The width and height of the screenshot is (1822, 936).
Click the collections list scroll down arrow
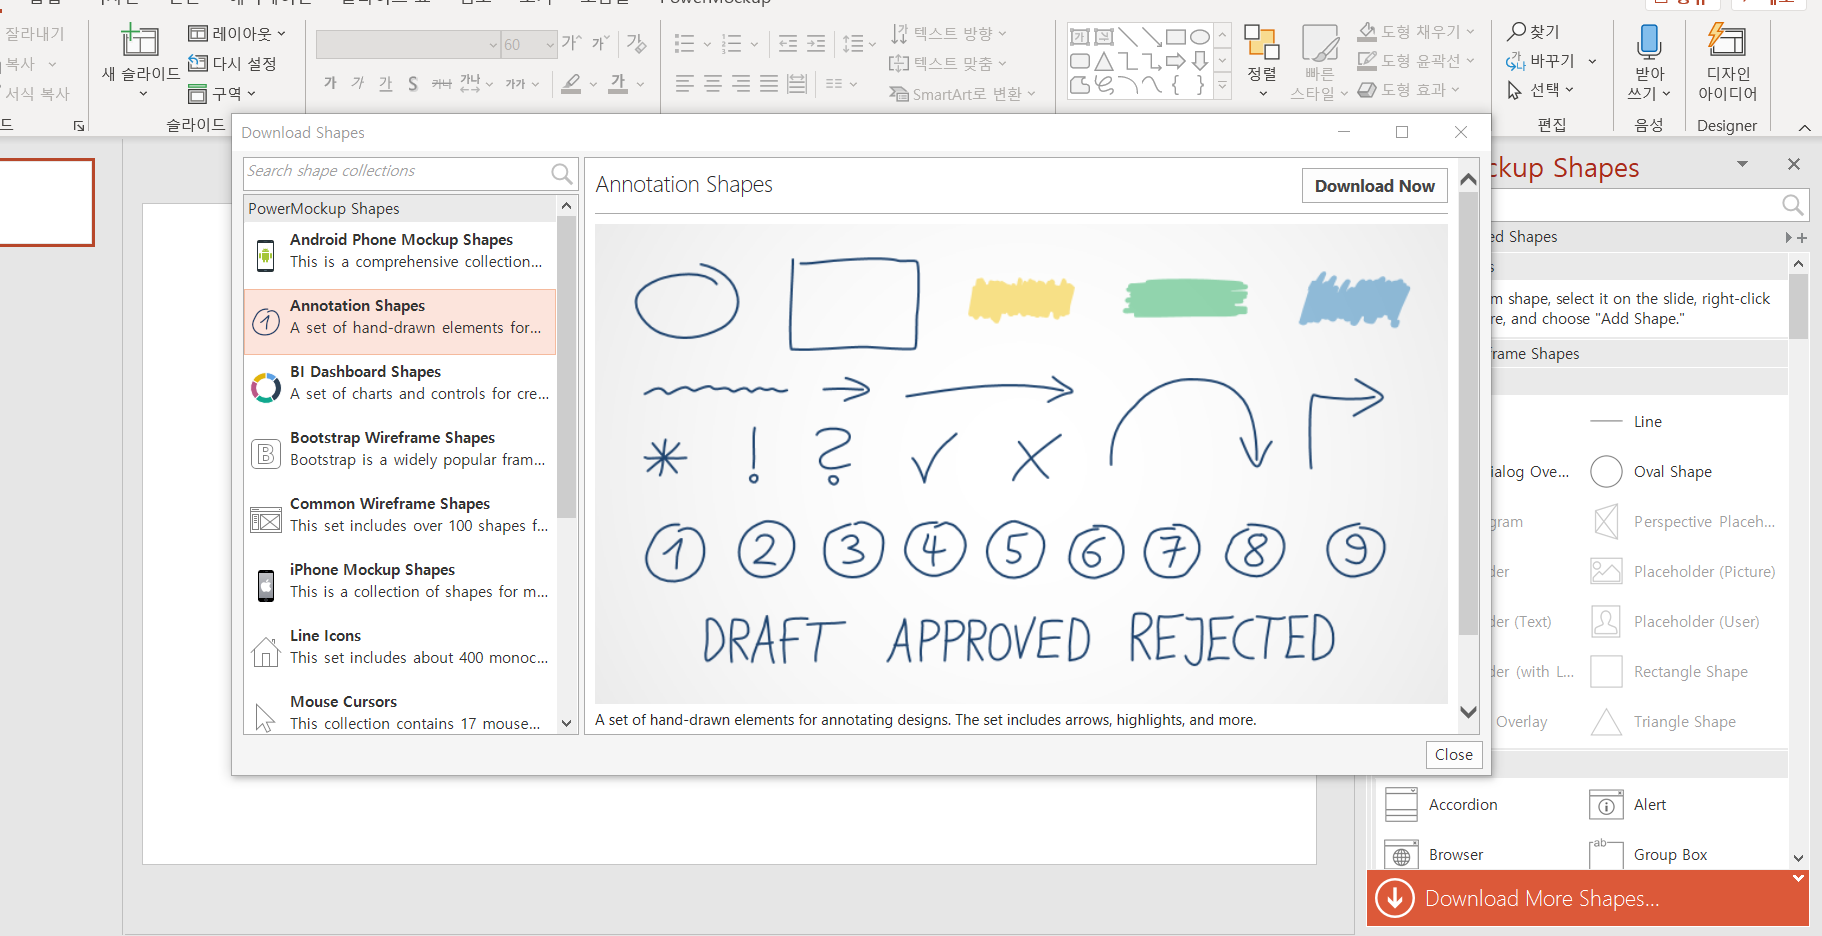[x=567, y=723]
